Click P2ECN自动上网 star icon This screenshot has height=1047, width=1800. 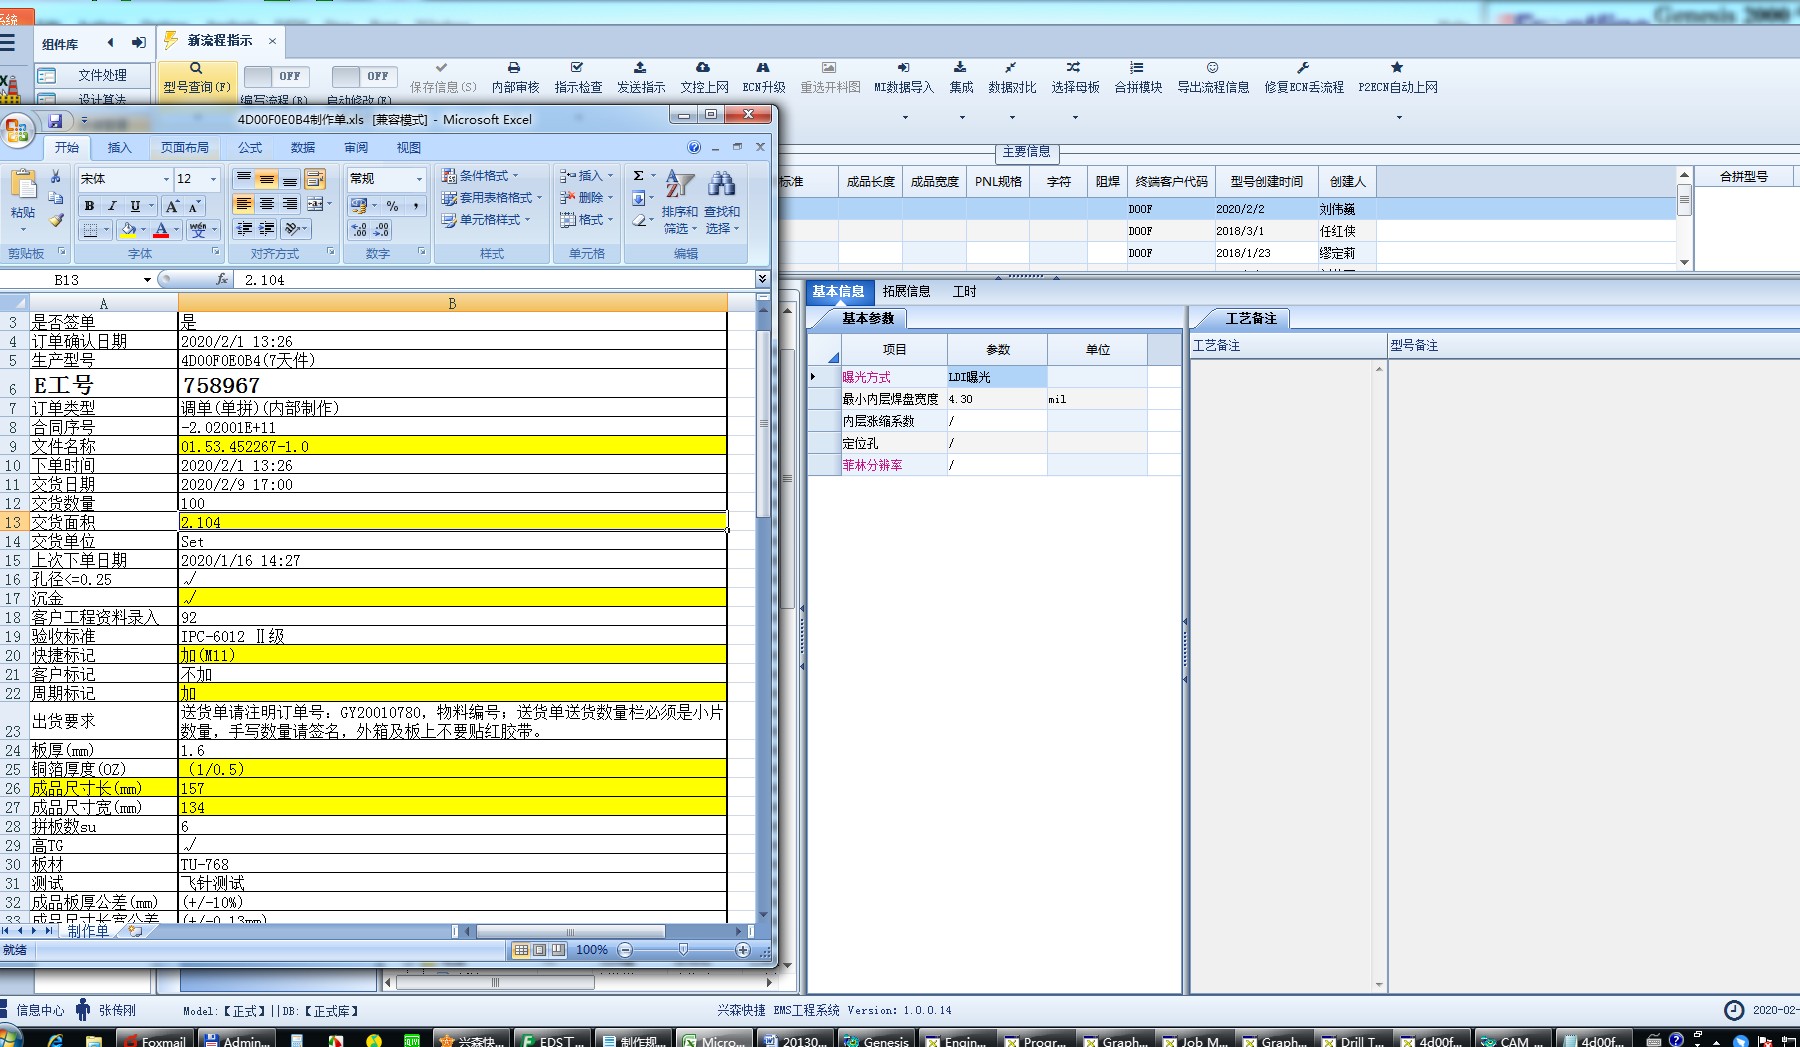point(1397,77)
